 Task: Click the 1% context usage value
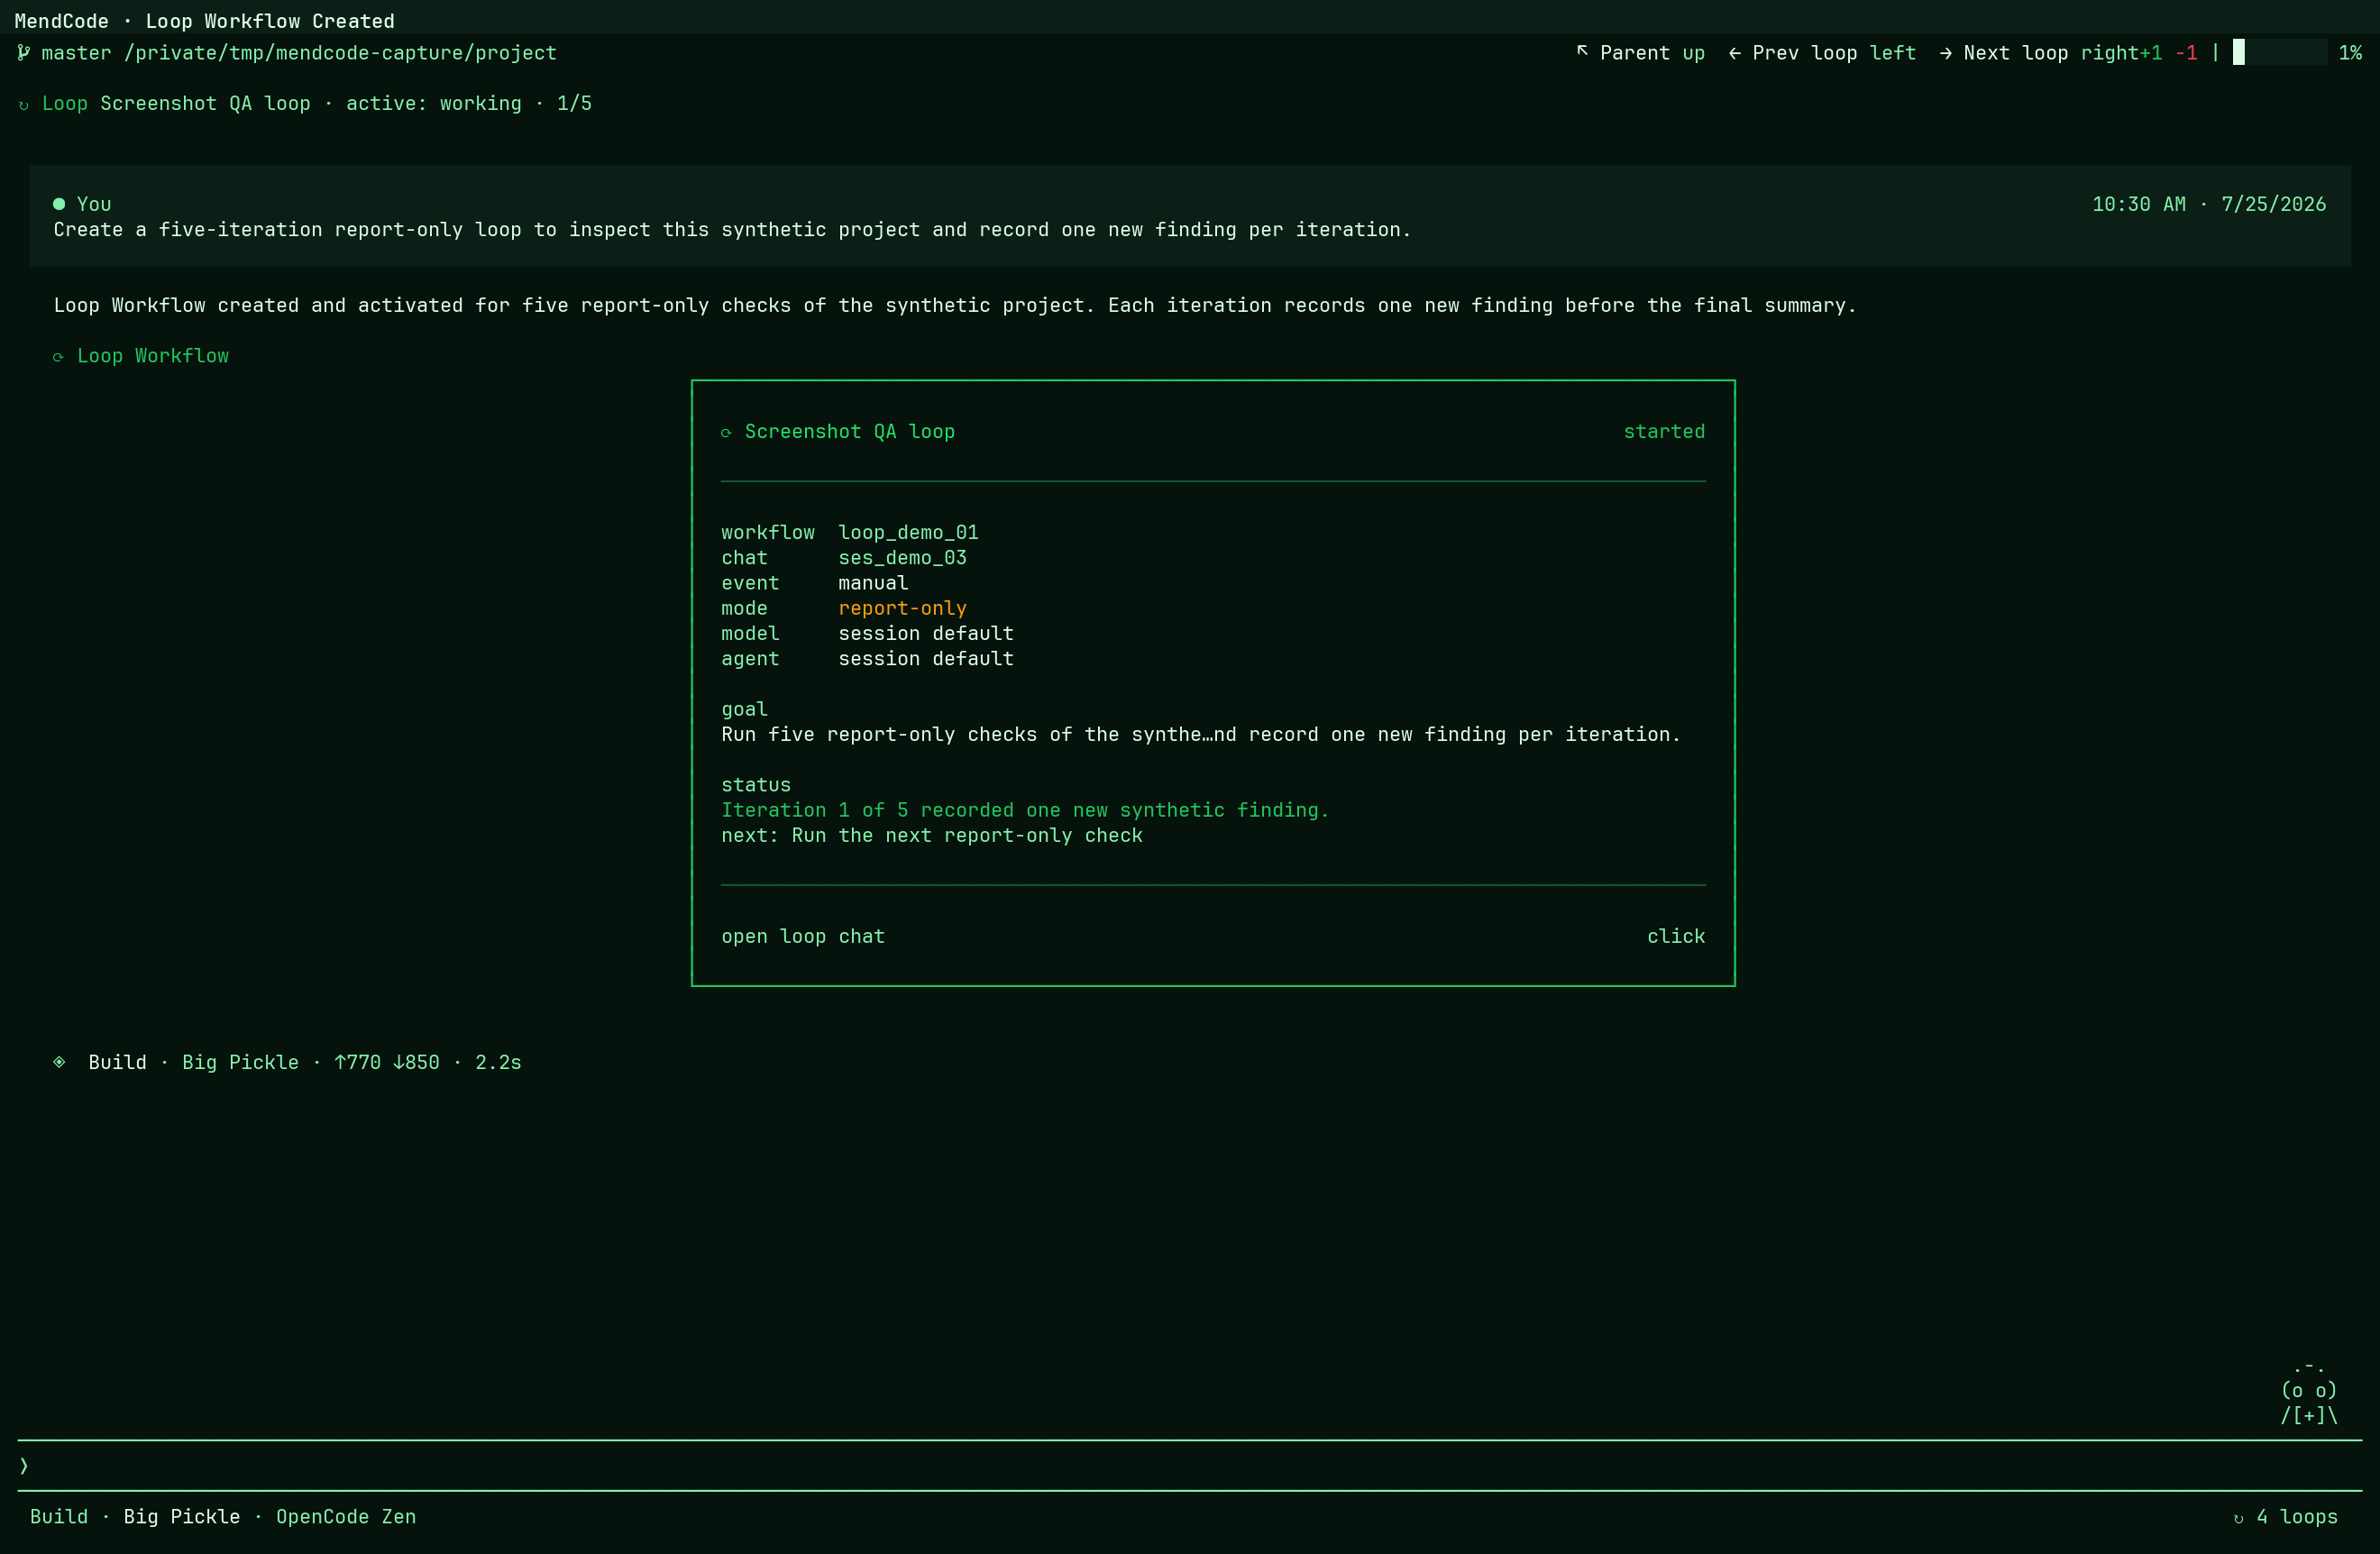[x=2350, y=53]
